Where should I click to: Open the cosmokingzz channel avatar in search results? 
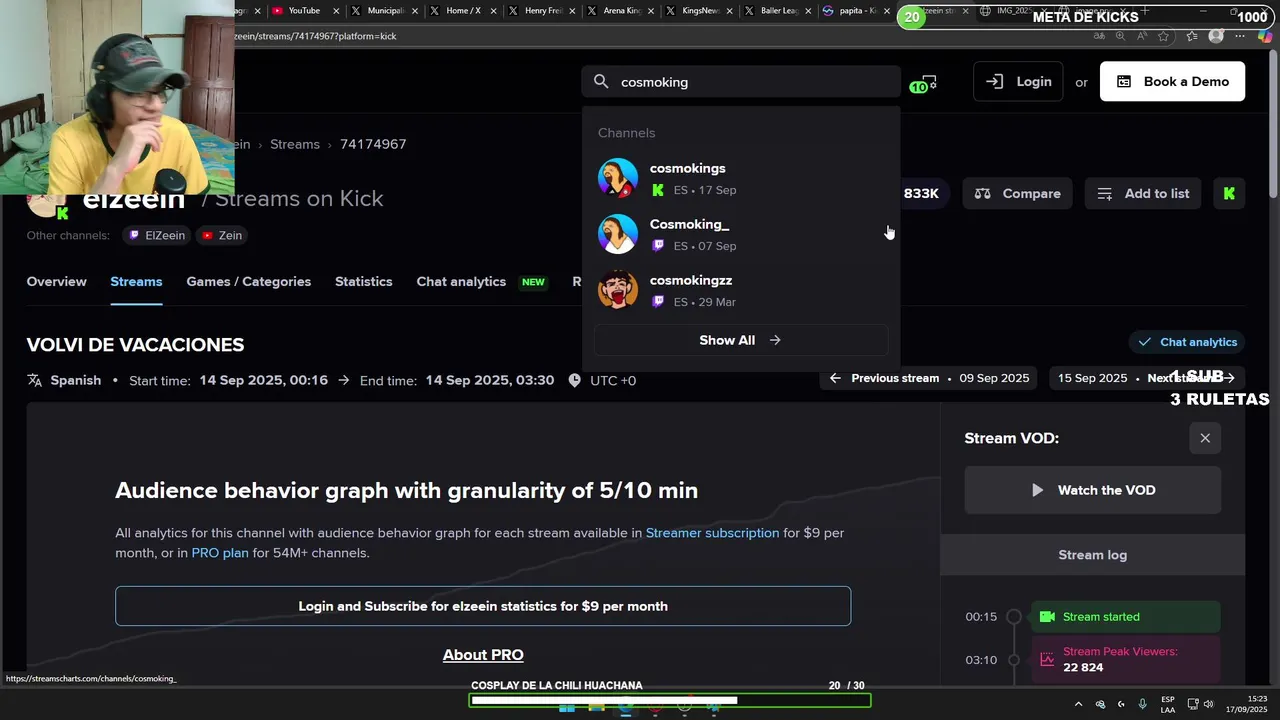point(618,290)
